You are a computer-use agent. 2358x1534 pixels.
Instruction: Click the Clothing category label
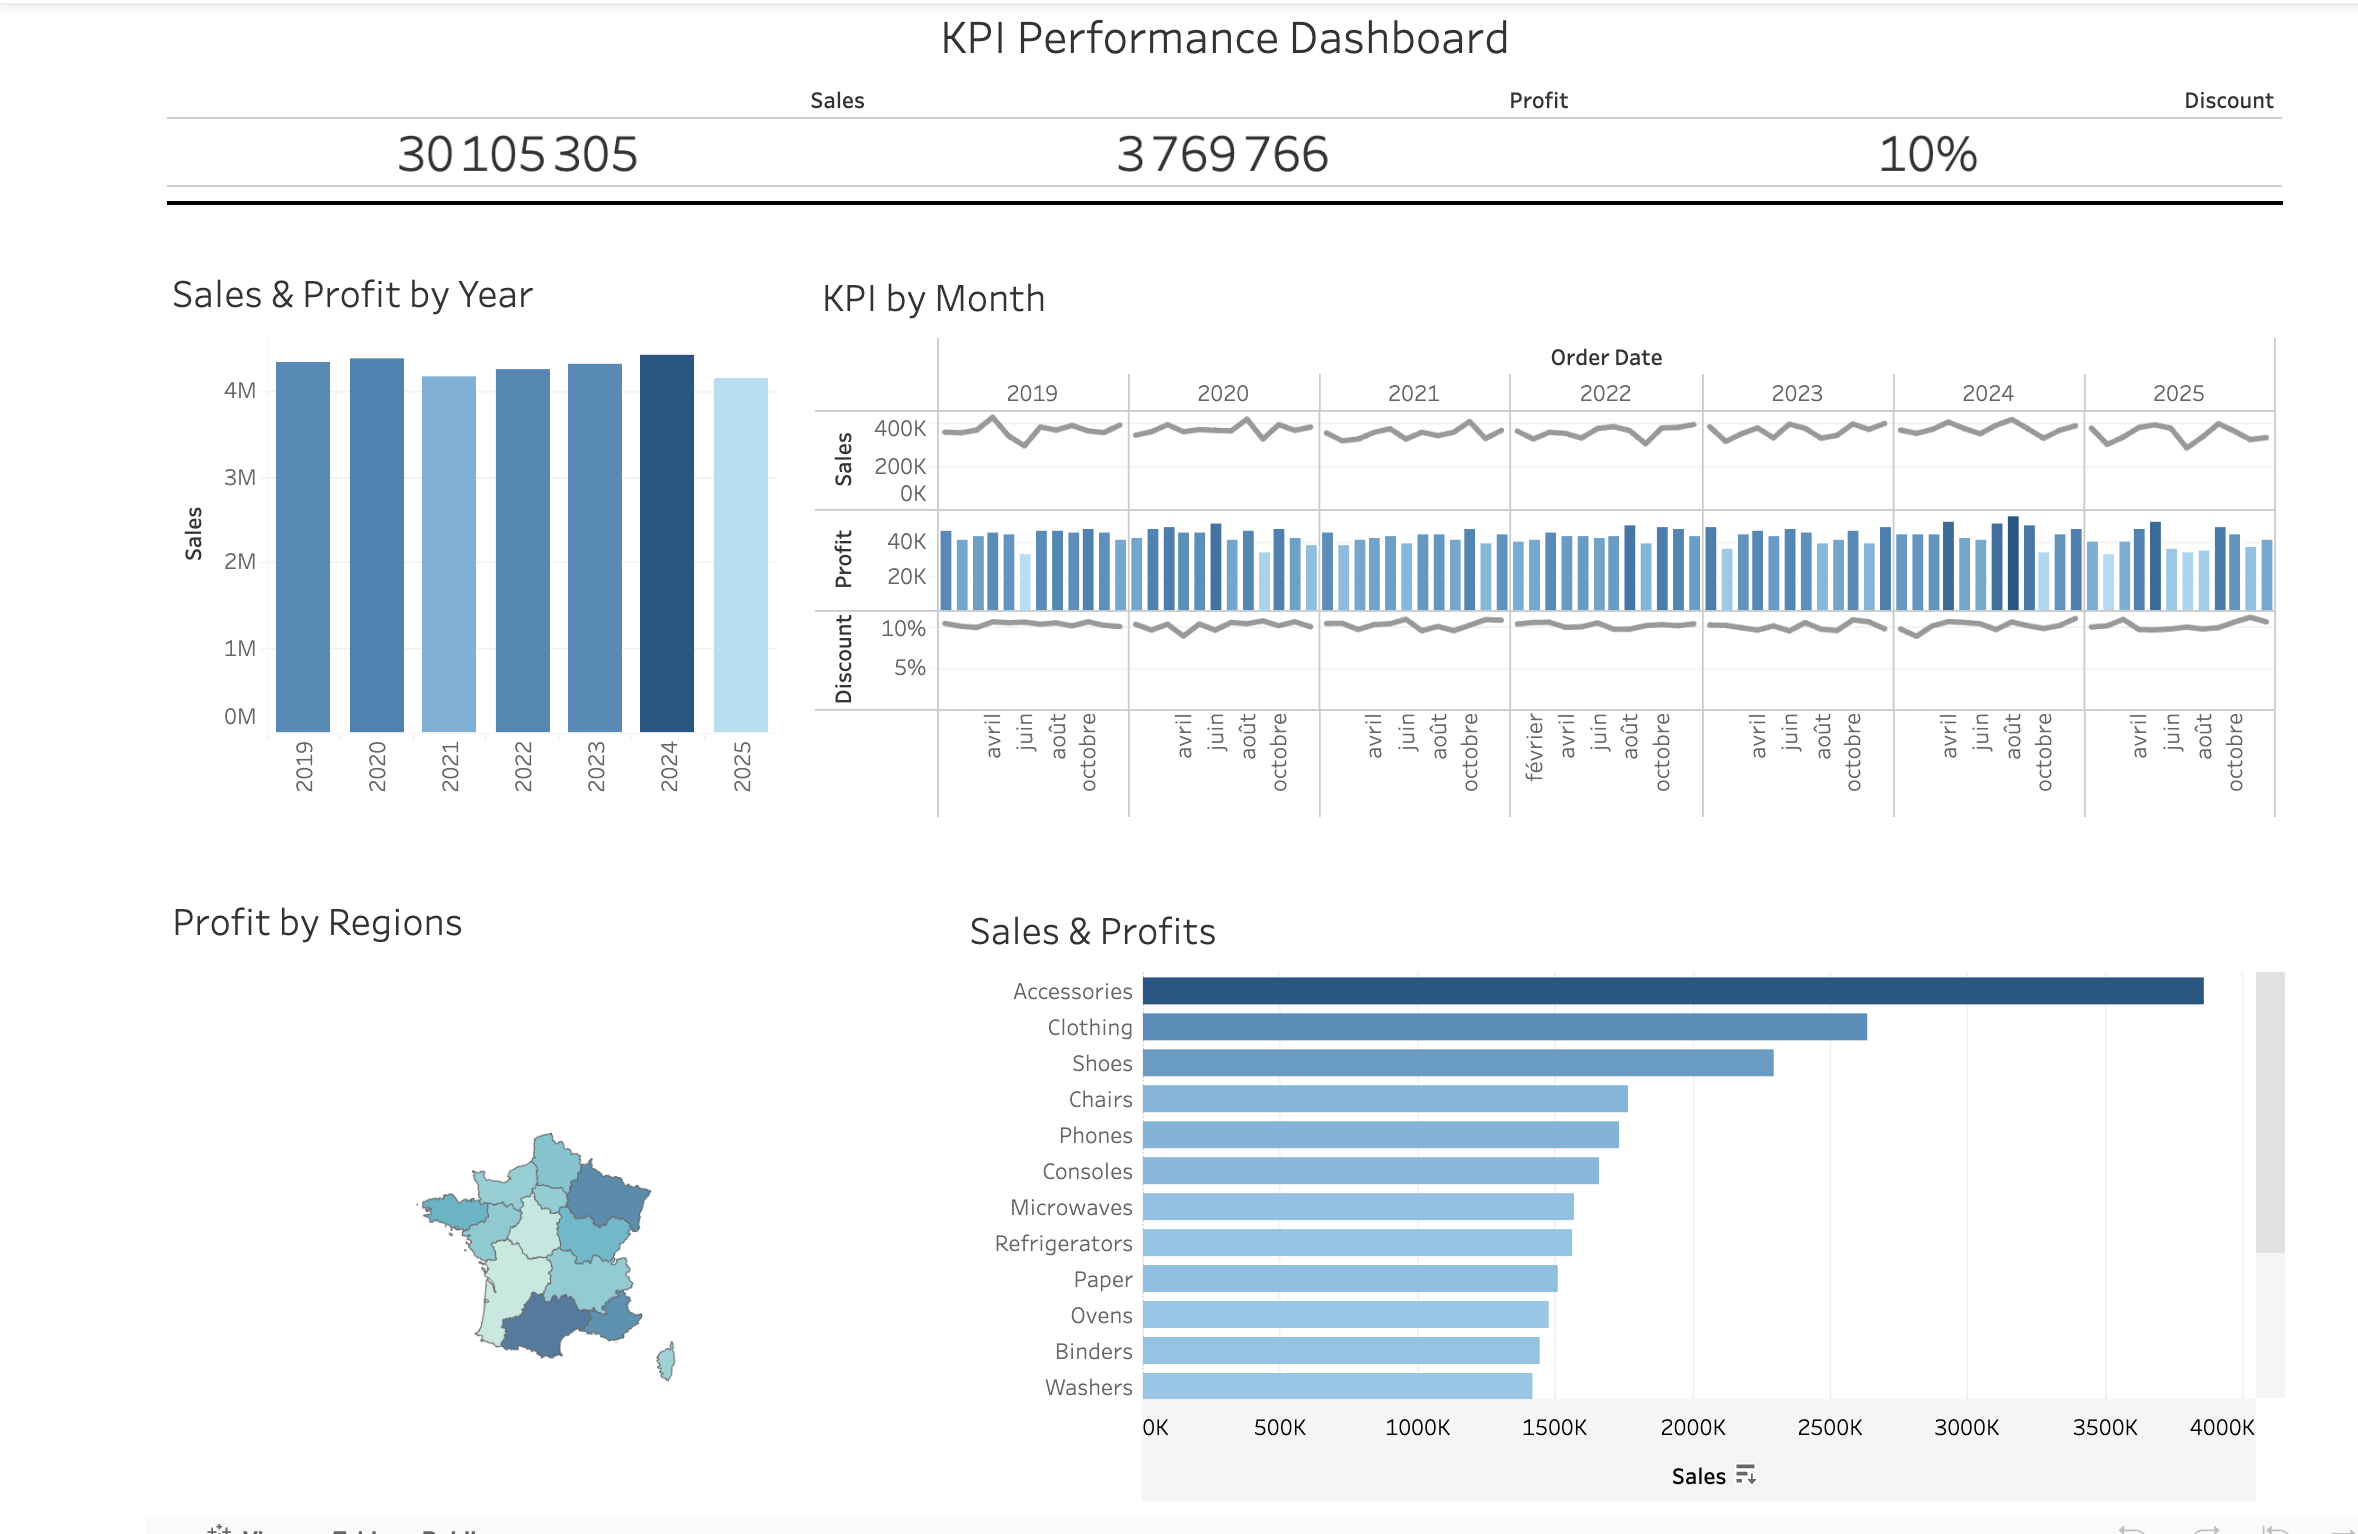click(x=1089, y=1027)
